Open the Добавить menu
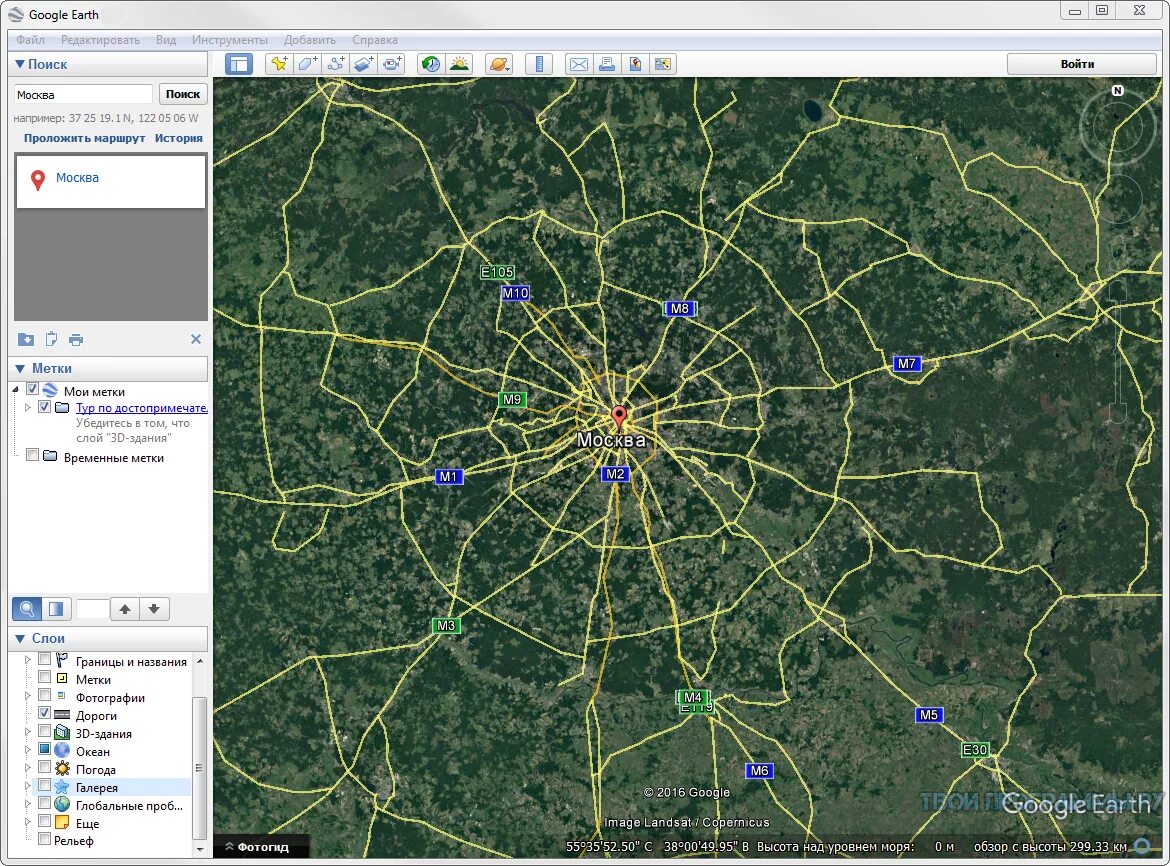Image resolution: width=1170 pixels, height=866 pixels. (x=309, y=40)
